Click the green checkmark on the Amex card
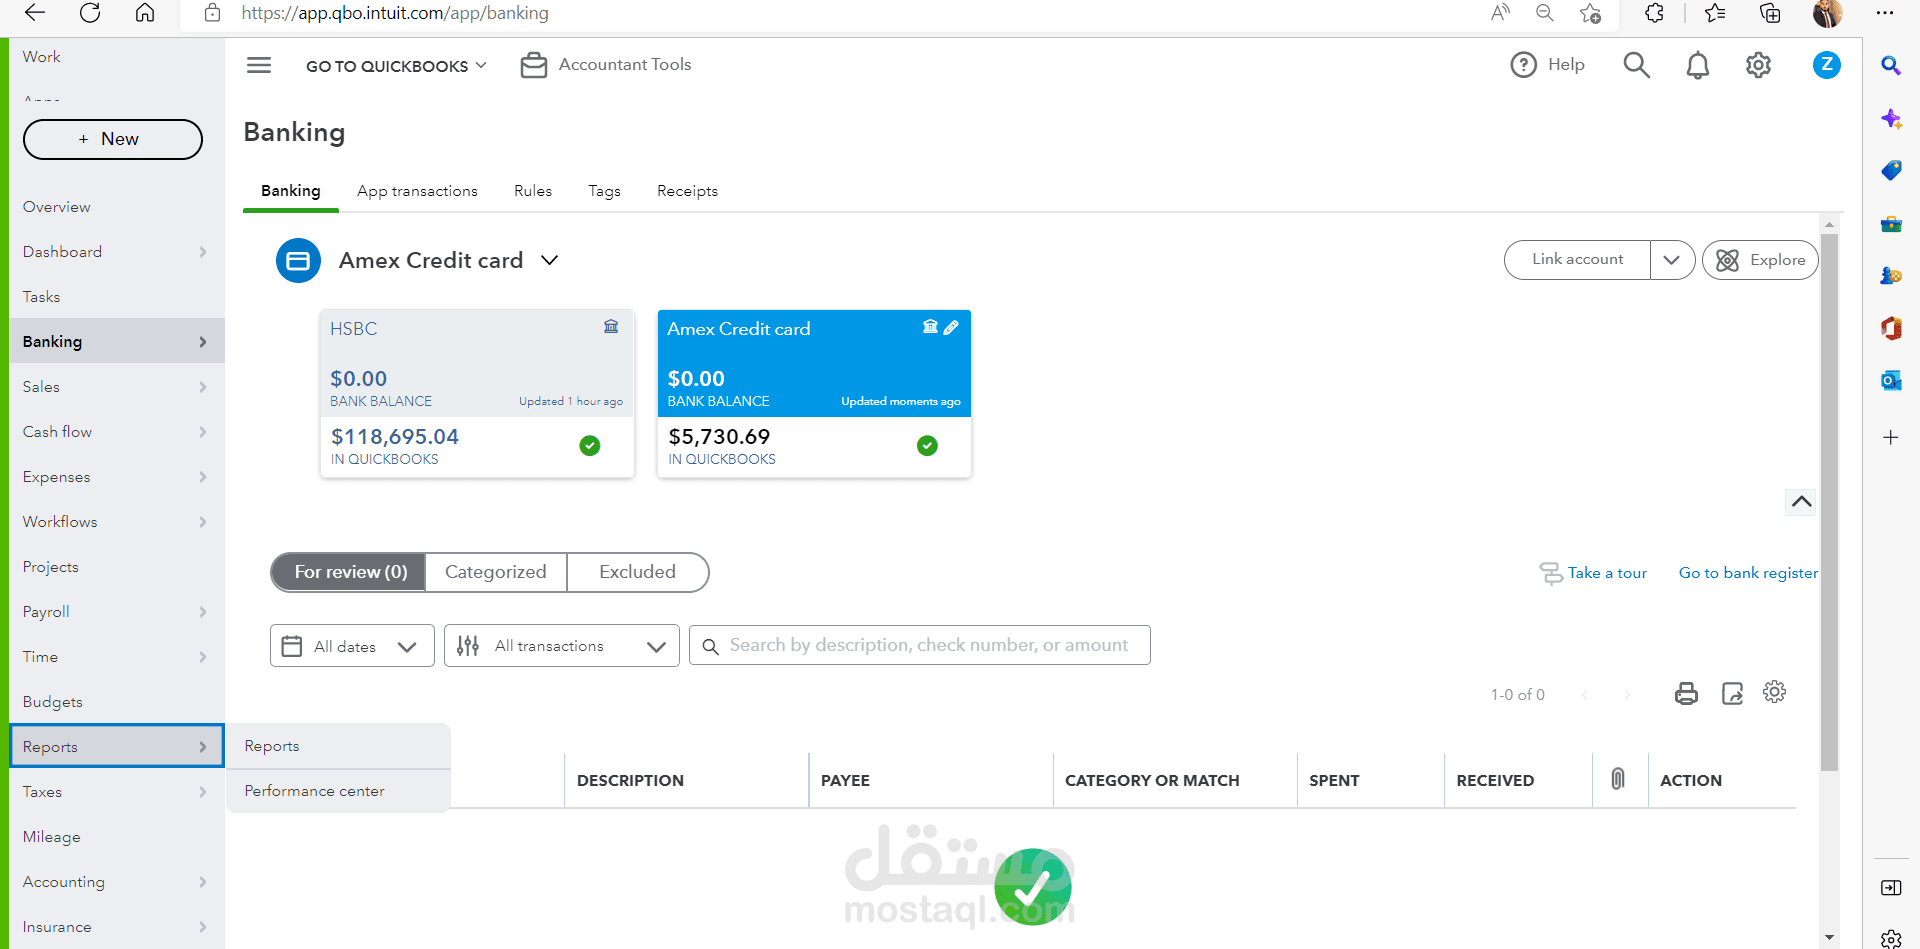Image resolution: width=1920 pixels, height=949 pixels. pyautogui.click(x=927, y=446)
